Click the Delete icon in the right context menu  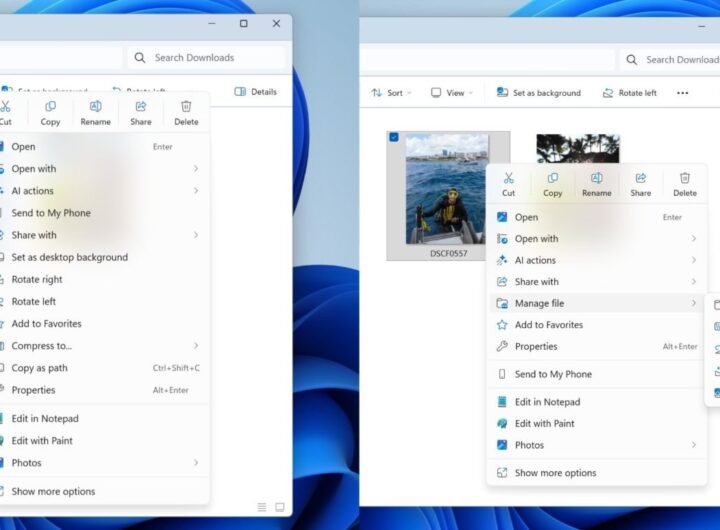click(685, 183)
